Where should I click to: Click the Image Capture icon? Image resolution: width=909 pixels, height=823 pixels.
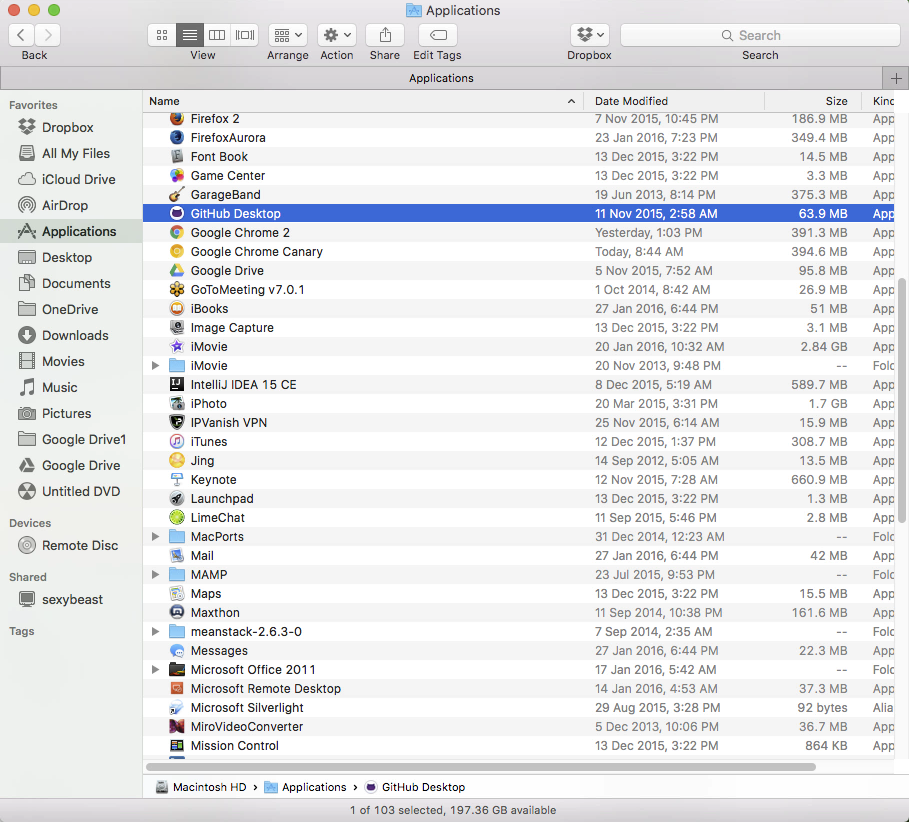[x=177, y=328]
